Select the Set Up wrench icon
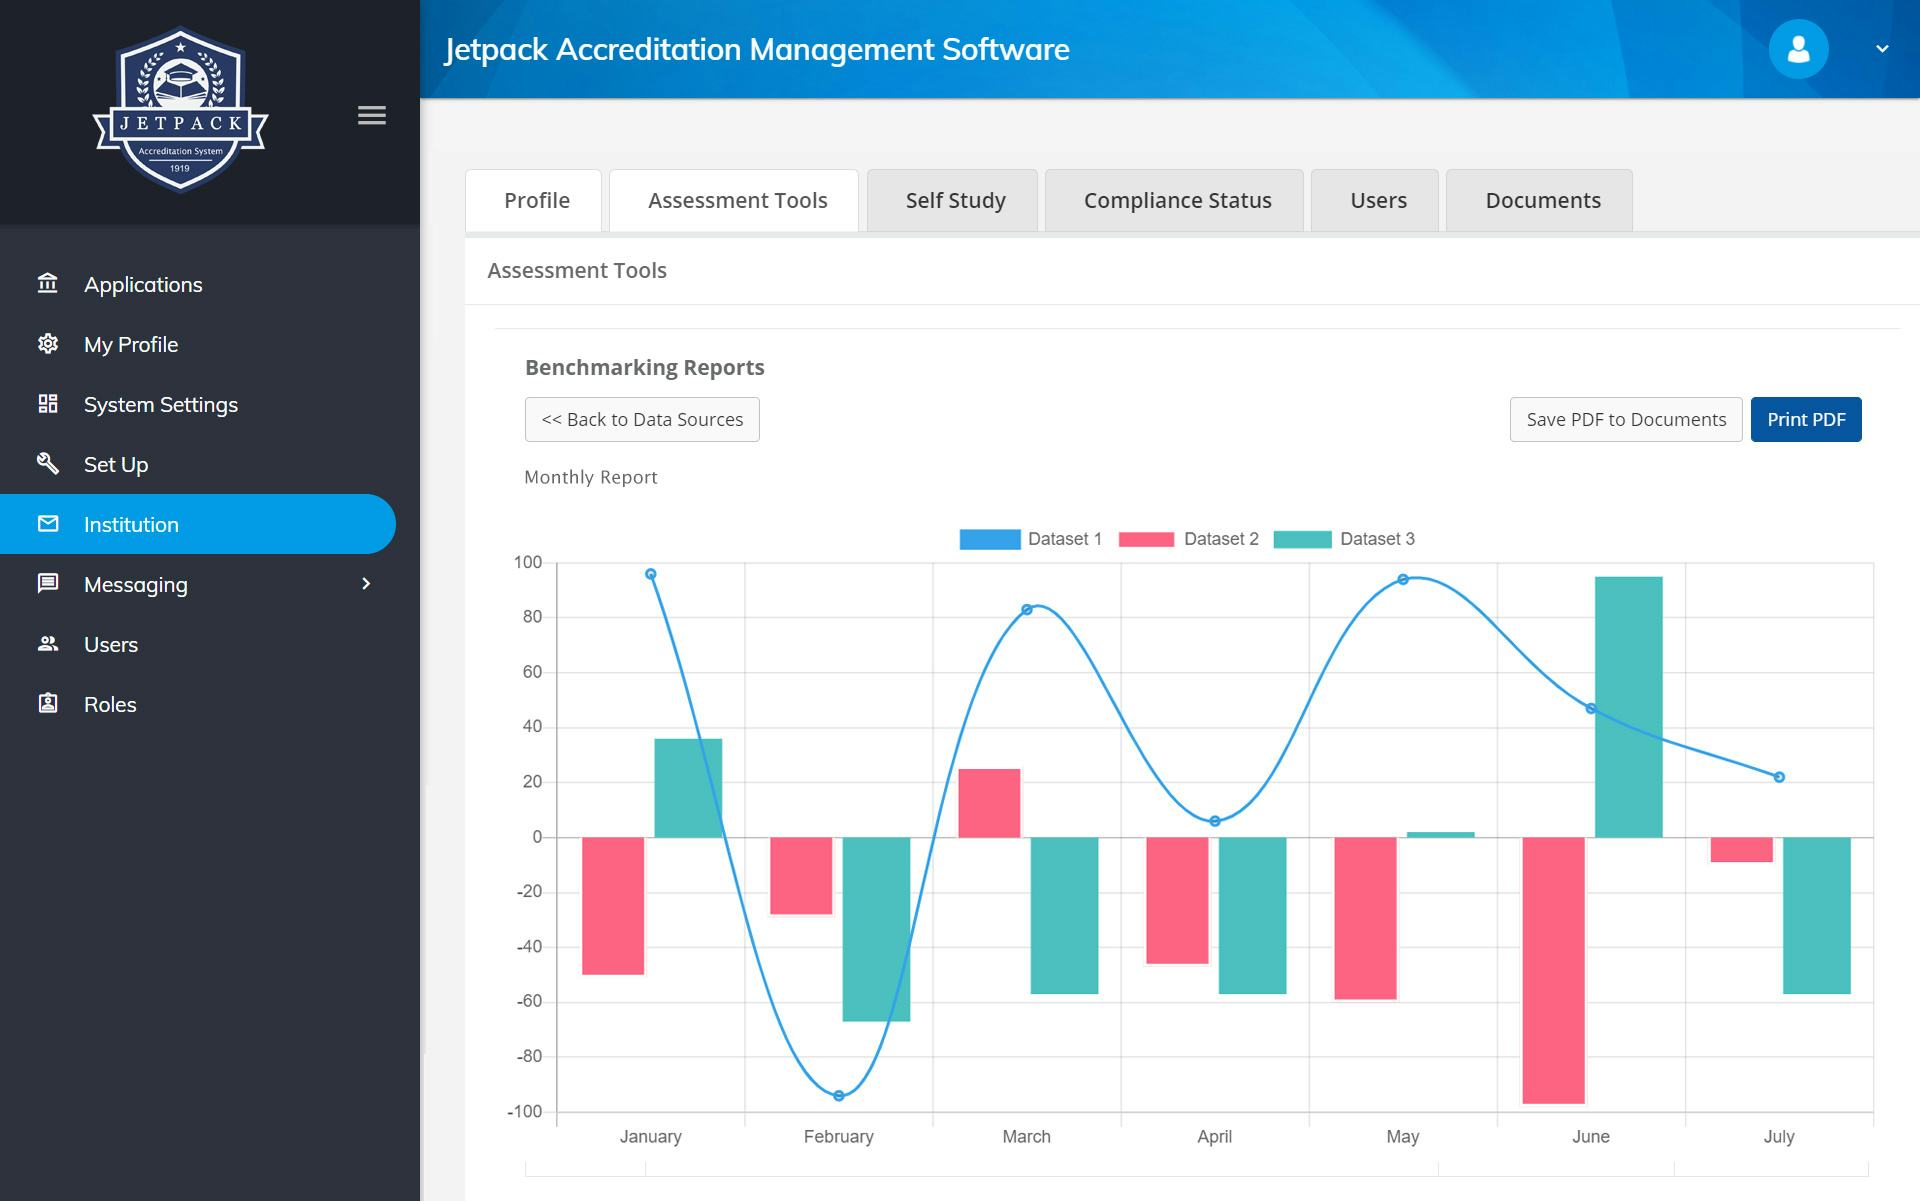1920x1201 pixels. [x=47, y=464]
